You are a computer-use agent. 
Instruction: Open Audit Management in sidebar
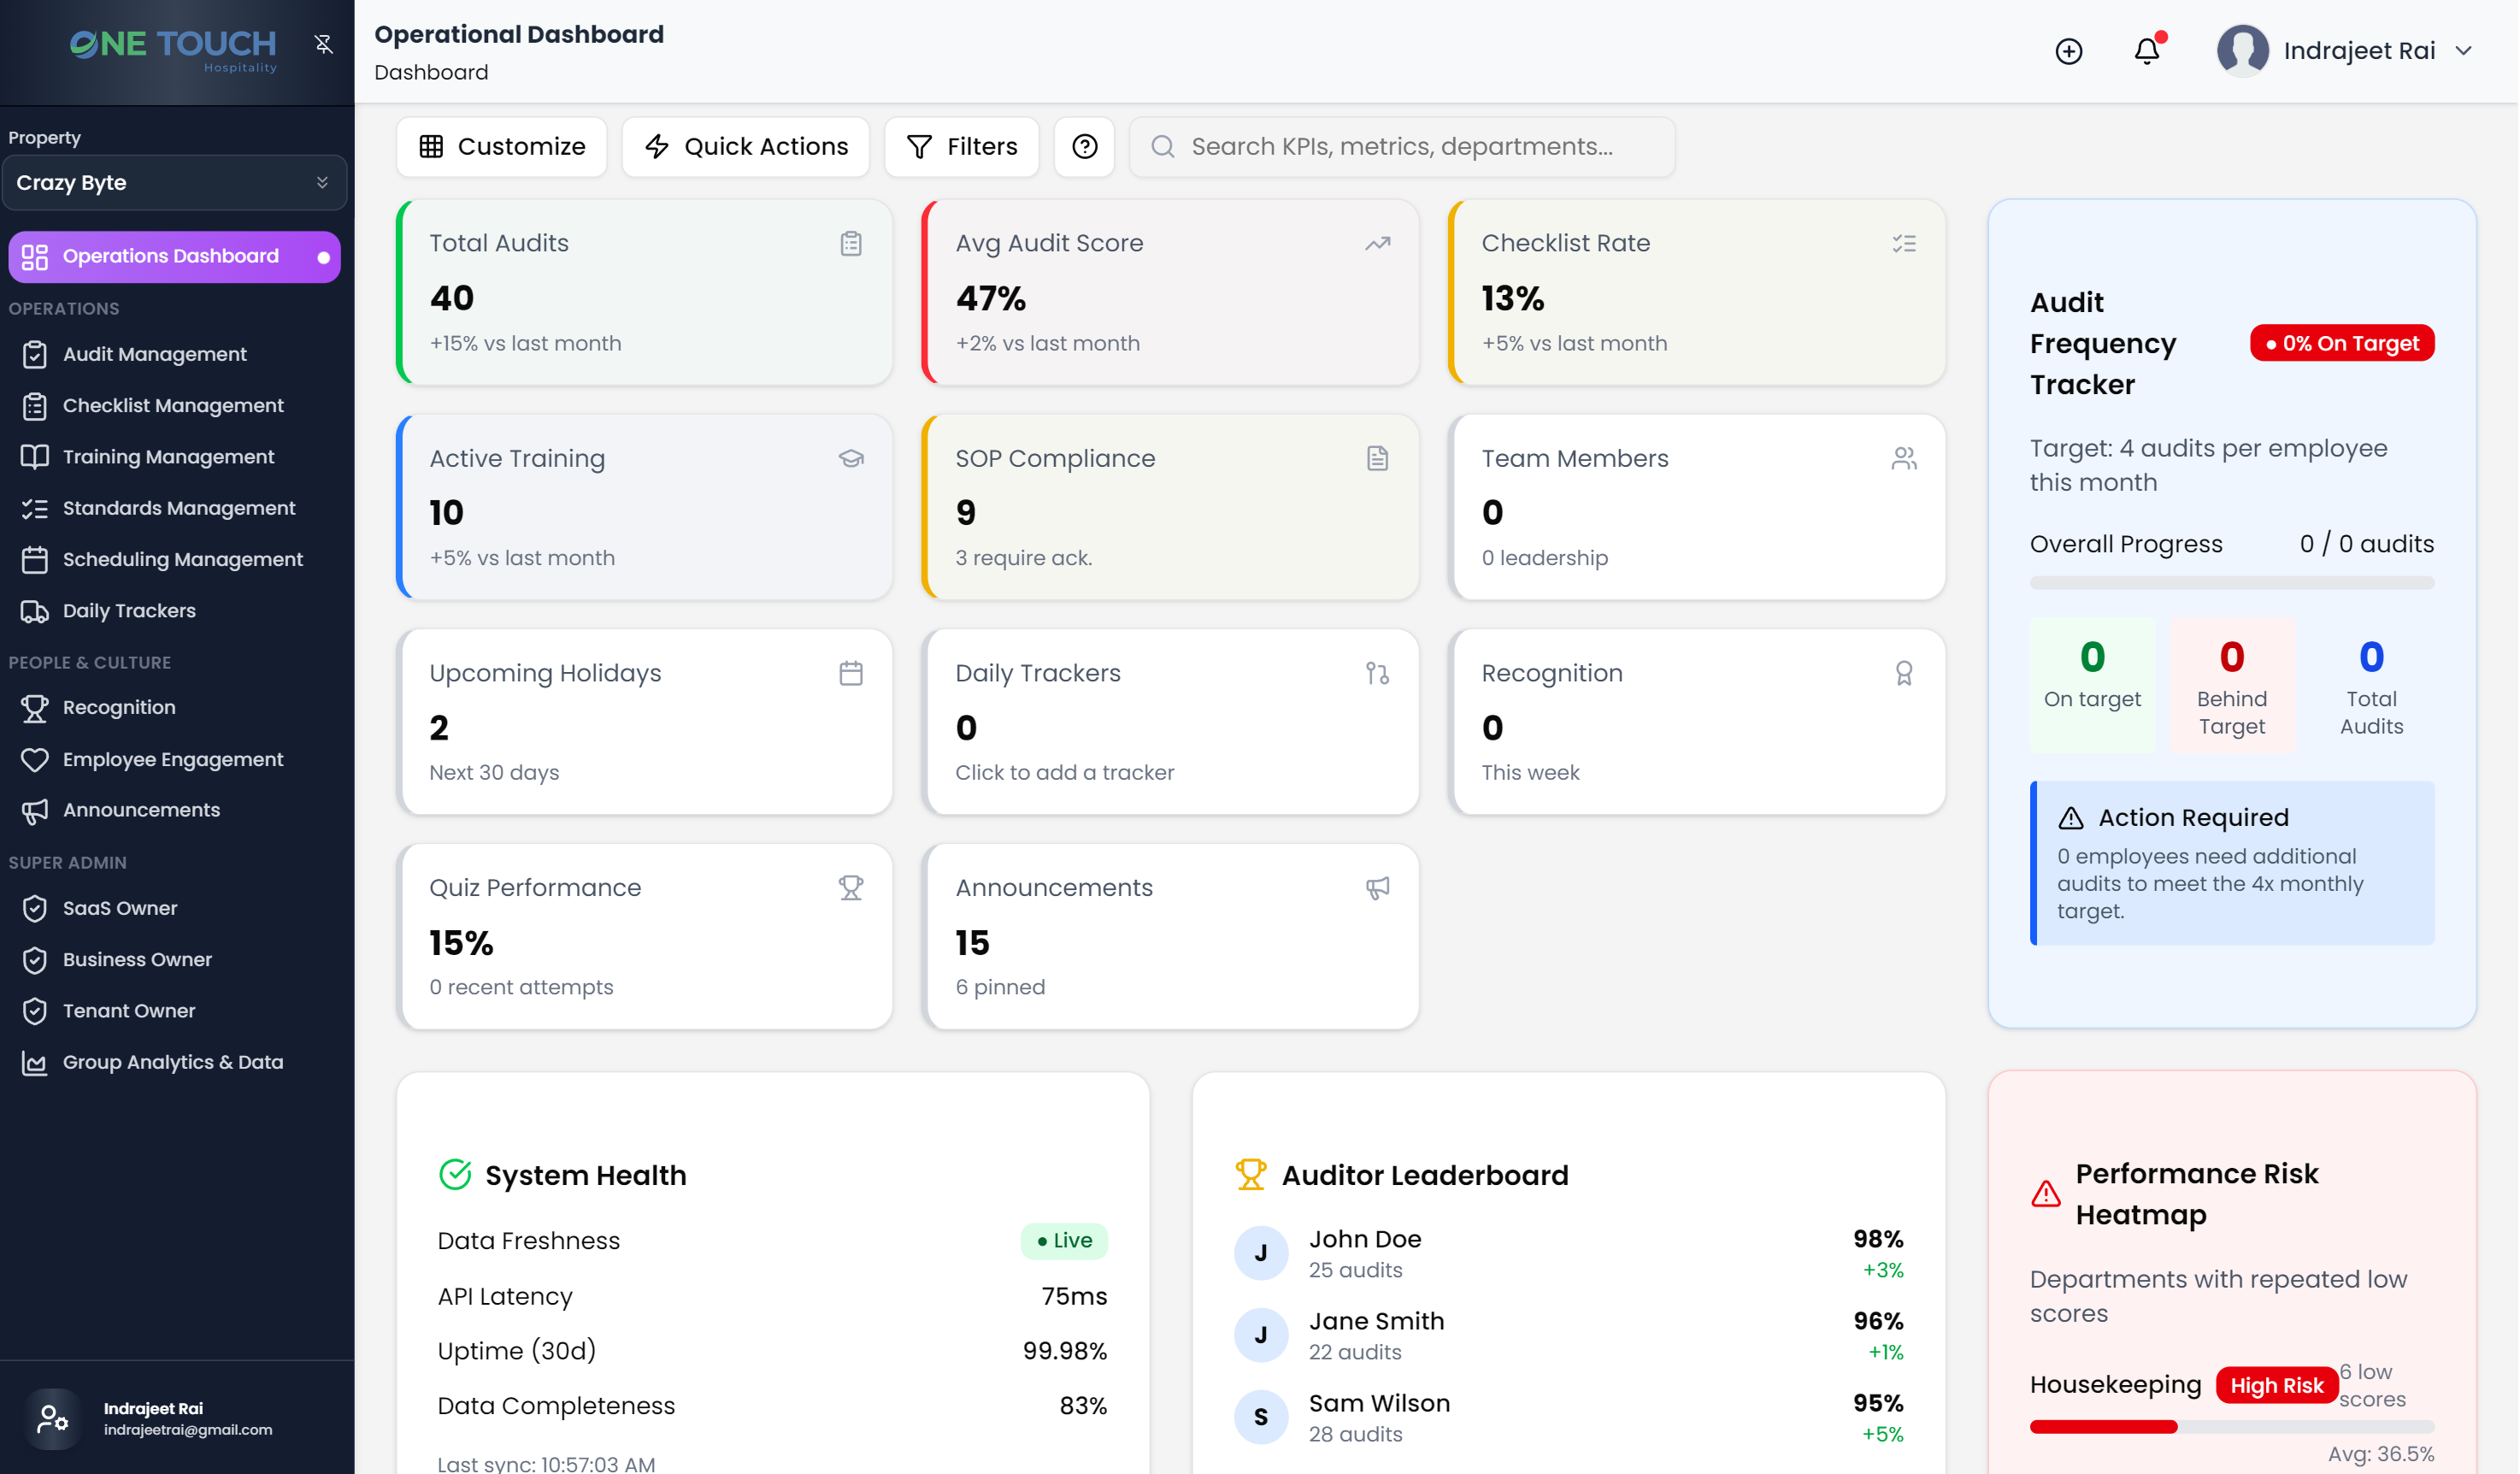point(154,354)
